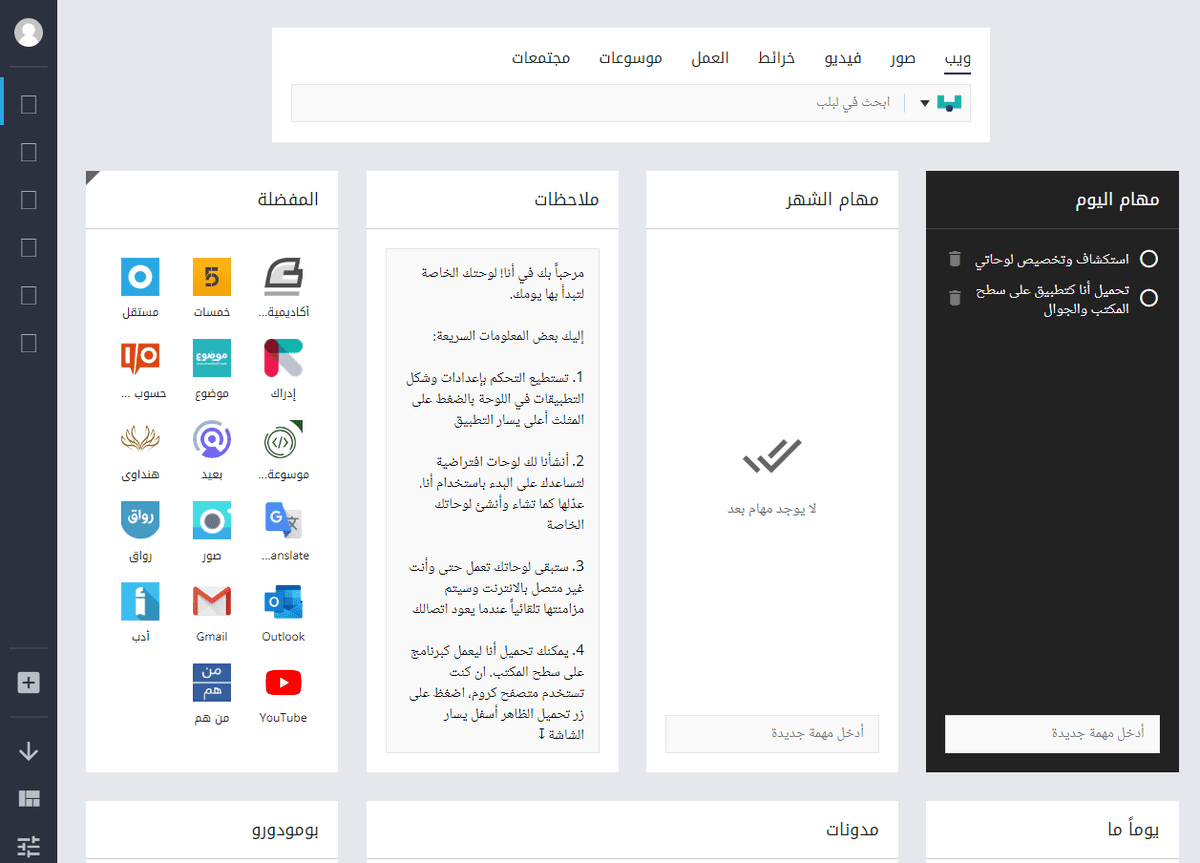Screen dimensions: 1200x863
Task: Open the search engine dropdown arrow
Action: point(925,103)
